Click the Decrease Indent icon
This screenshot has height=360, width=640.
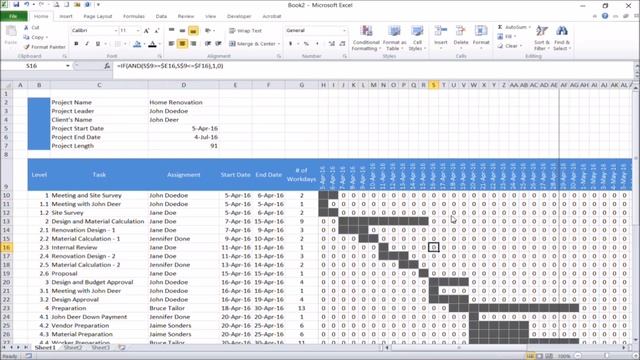[208, 44]
